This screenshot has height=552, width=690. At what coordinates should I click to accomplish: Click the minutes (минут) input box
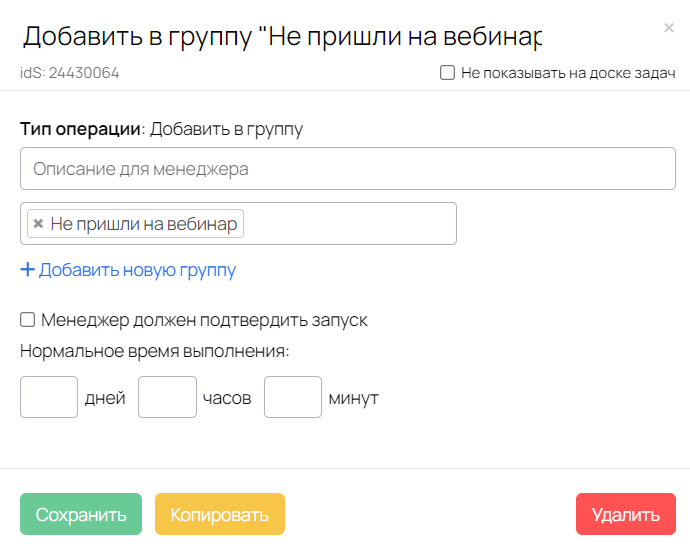pos(292,397)
